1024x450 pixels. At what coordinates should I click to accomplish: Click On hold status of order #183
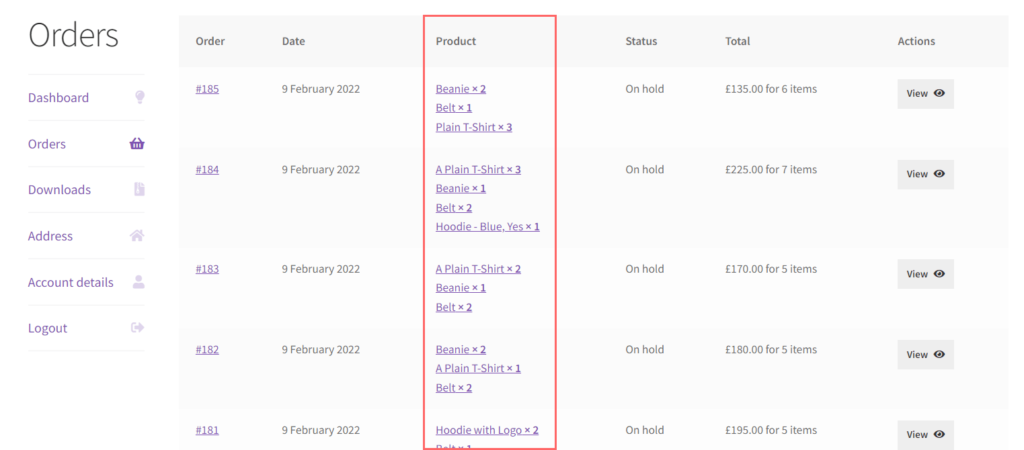point(645,269)
